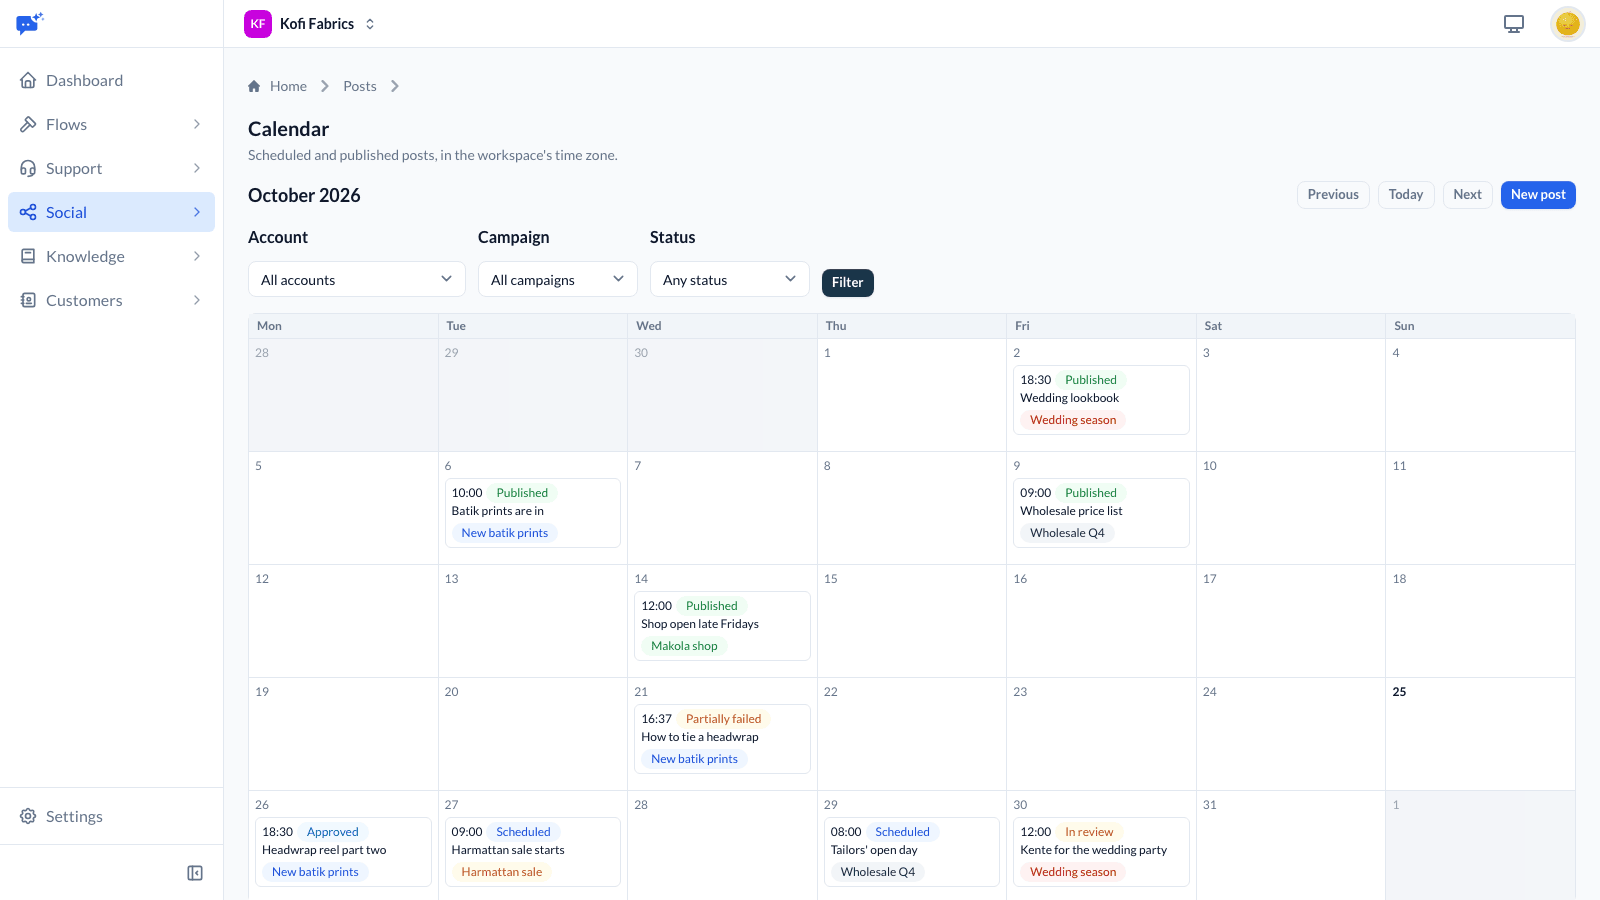Open the All accounts dropdown
1600x900 pixels.
click(x=357, y=279)
